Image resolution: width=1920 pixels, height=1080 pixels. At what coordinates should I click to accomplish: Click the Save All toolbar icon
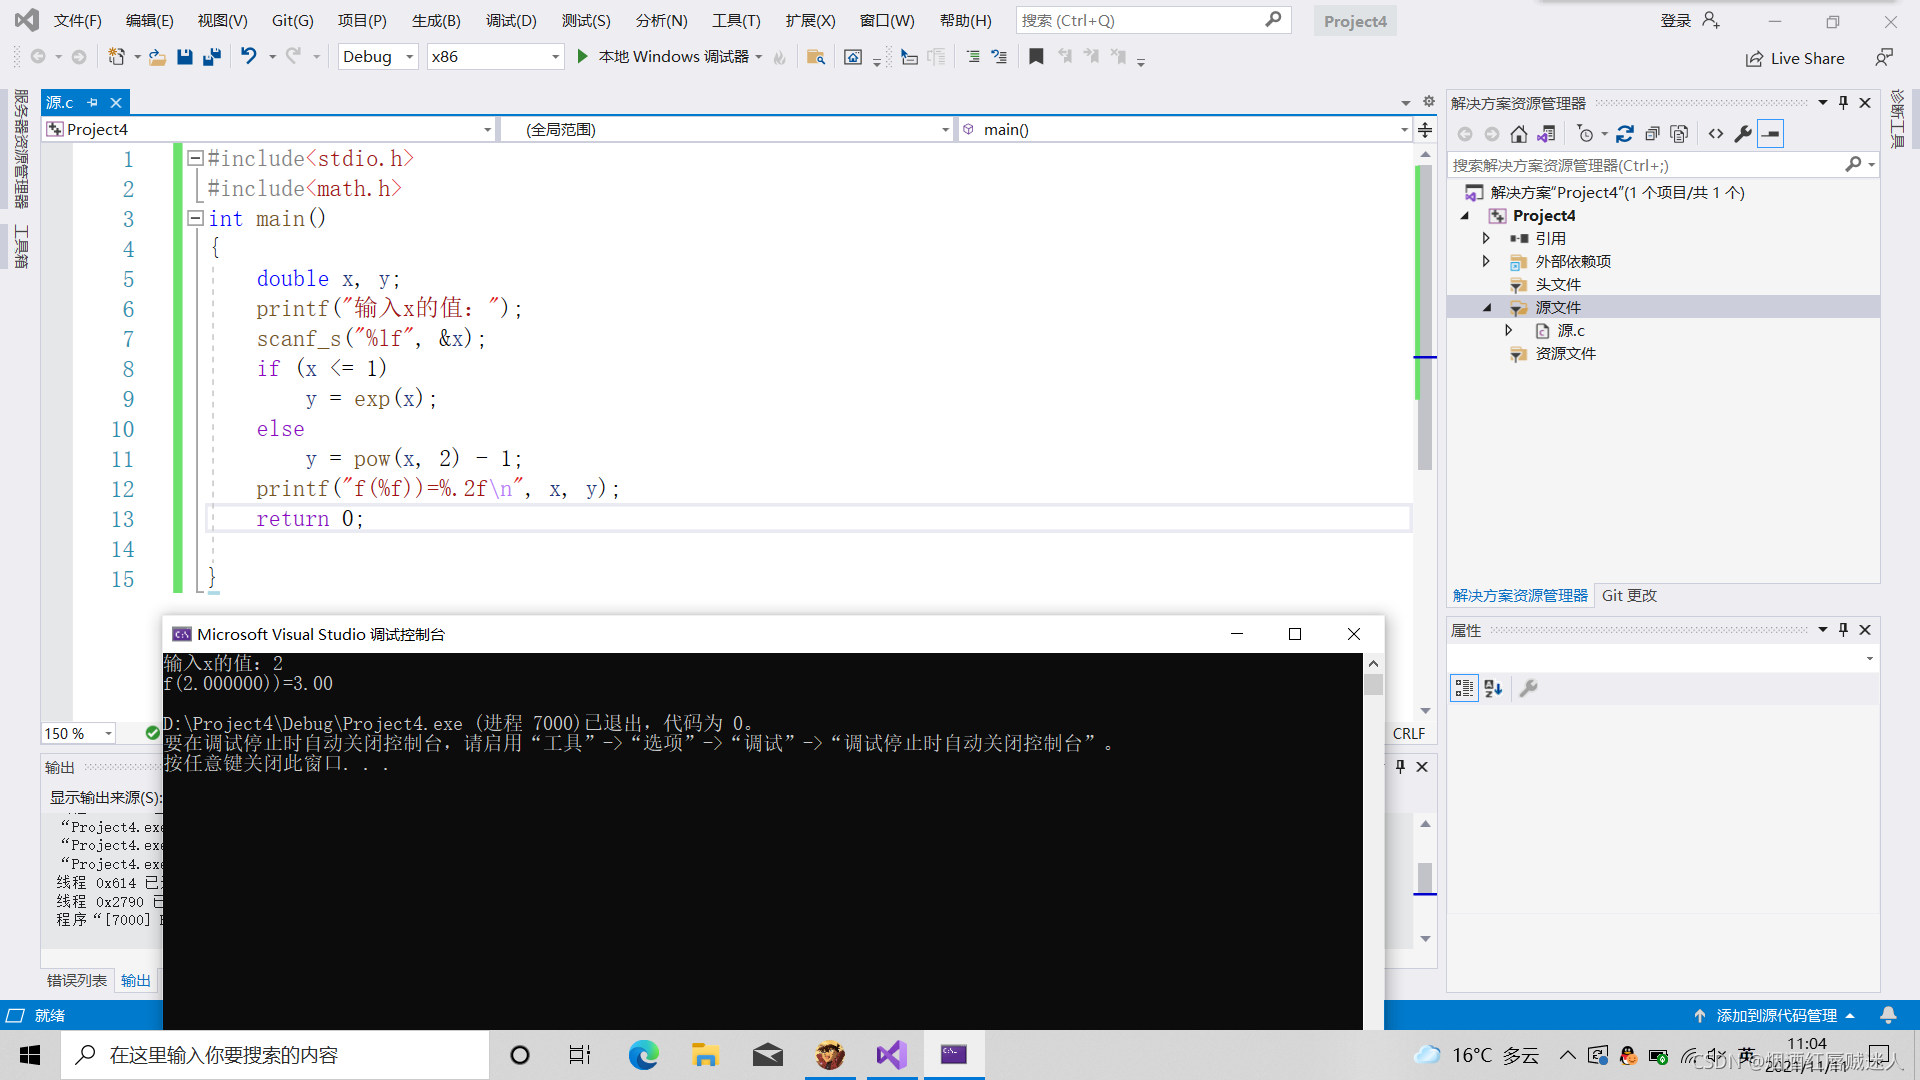(211, 57)
